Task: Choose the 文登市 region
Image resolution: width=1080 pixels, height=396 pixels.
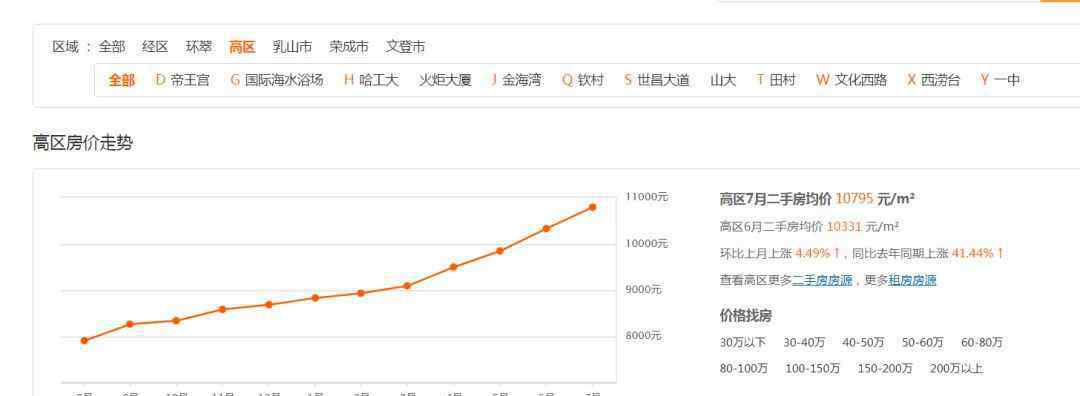Action: [x=405, y=47]
